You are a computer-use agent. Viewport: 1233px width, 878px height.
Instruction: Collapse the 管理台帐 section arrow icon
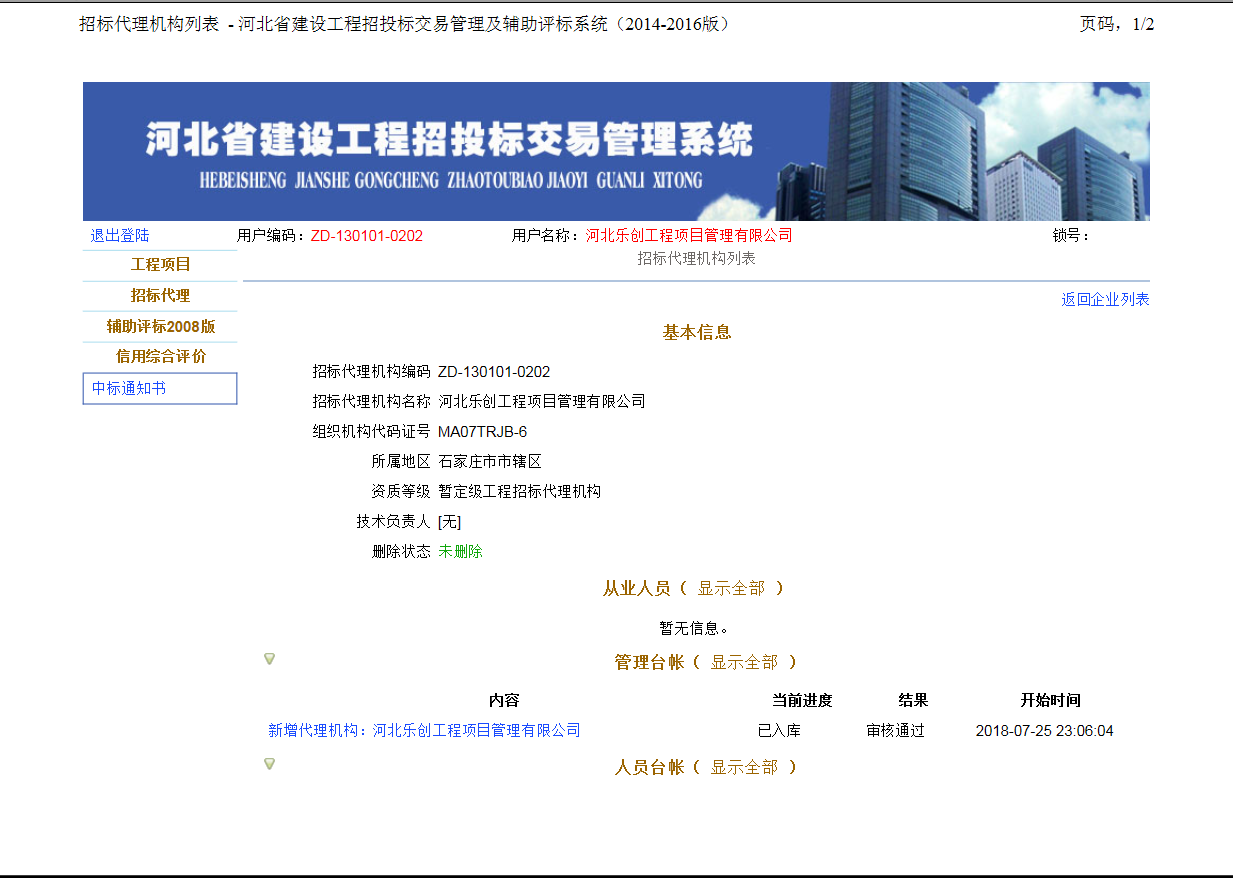click(269, 659)
